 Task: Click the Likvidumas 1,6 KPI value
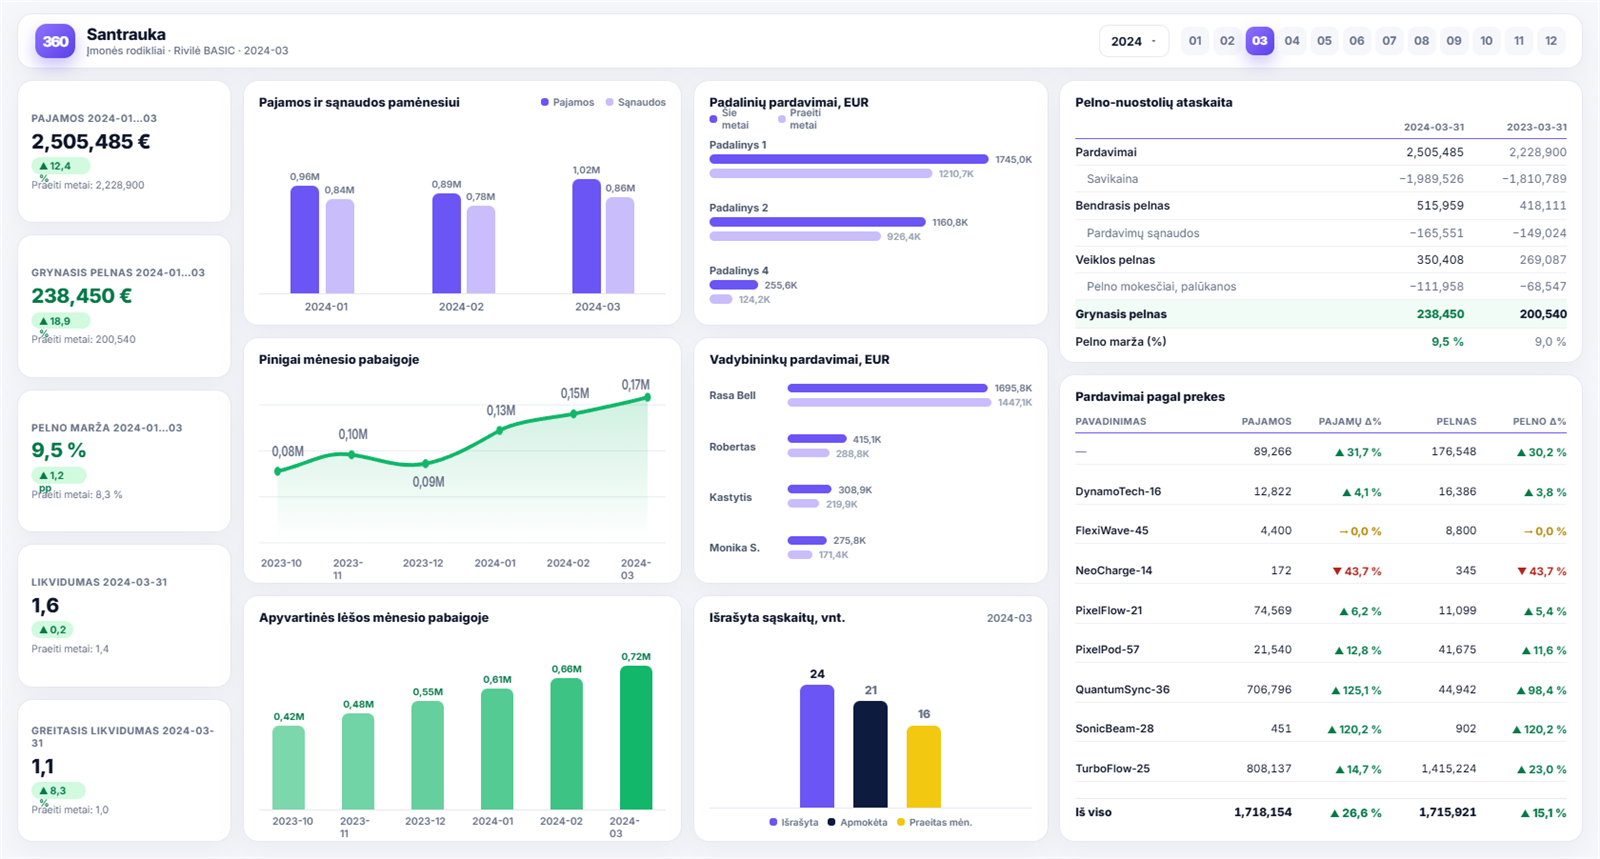(45, 606)
